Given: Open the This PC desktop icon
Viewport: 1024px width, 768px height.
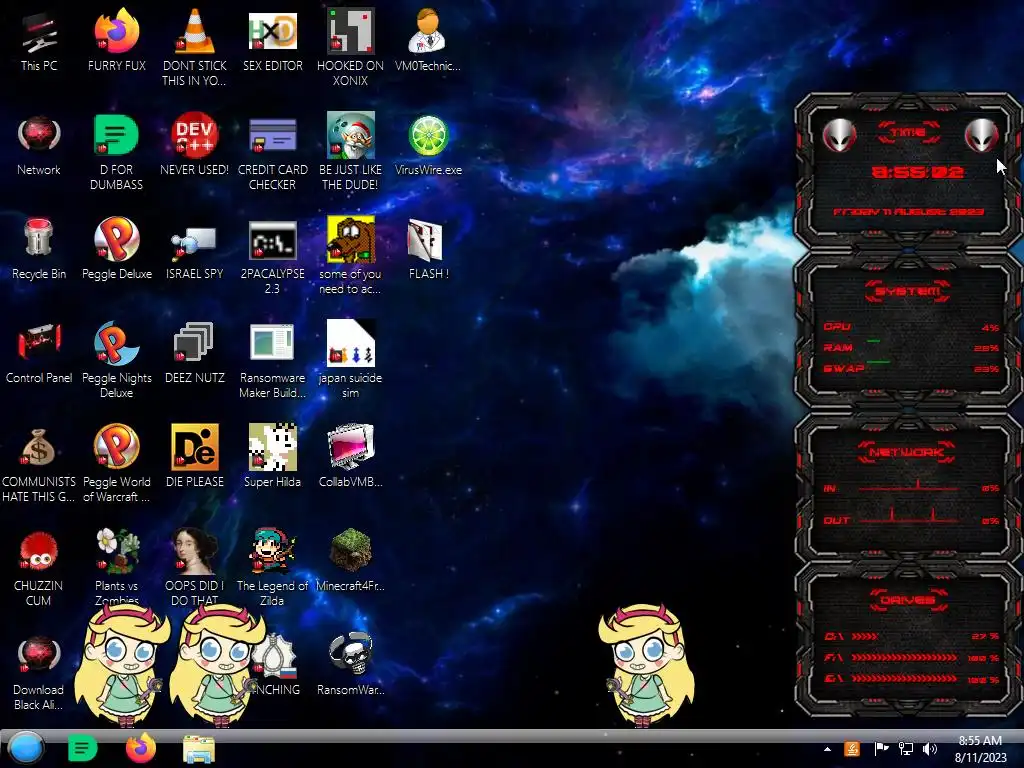Looking at the screenshot, I should (x=39, y=39).
